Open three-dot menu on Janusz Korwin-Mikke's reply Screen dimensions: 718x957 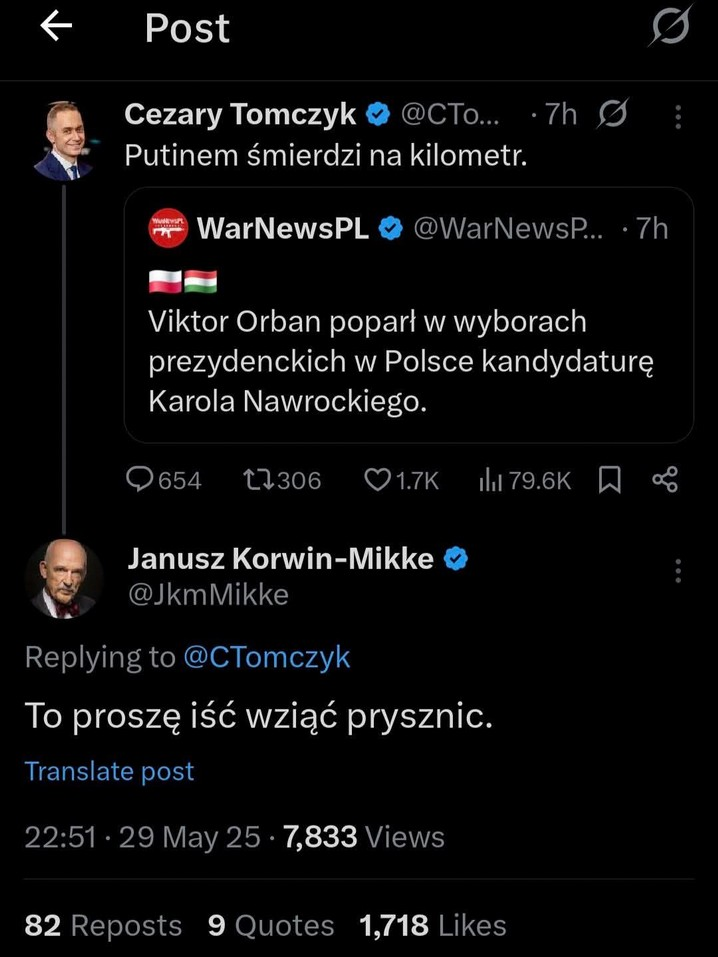pyautogui.click(x=678, y=571)
